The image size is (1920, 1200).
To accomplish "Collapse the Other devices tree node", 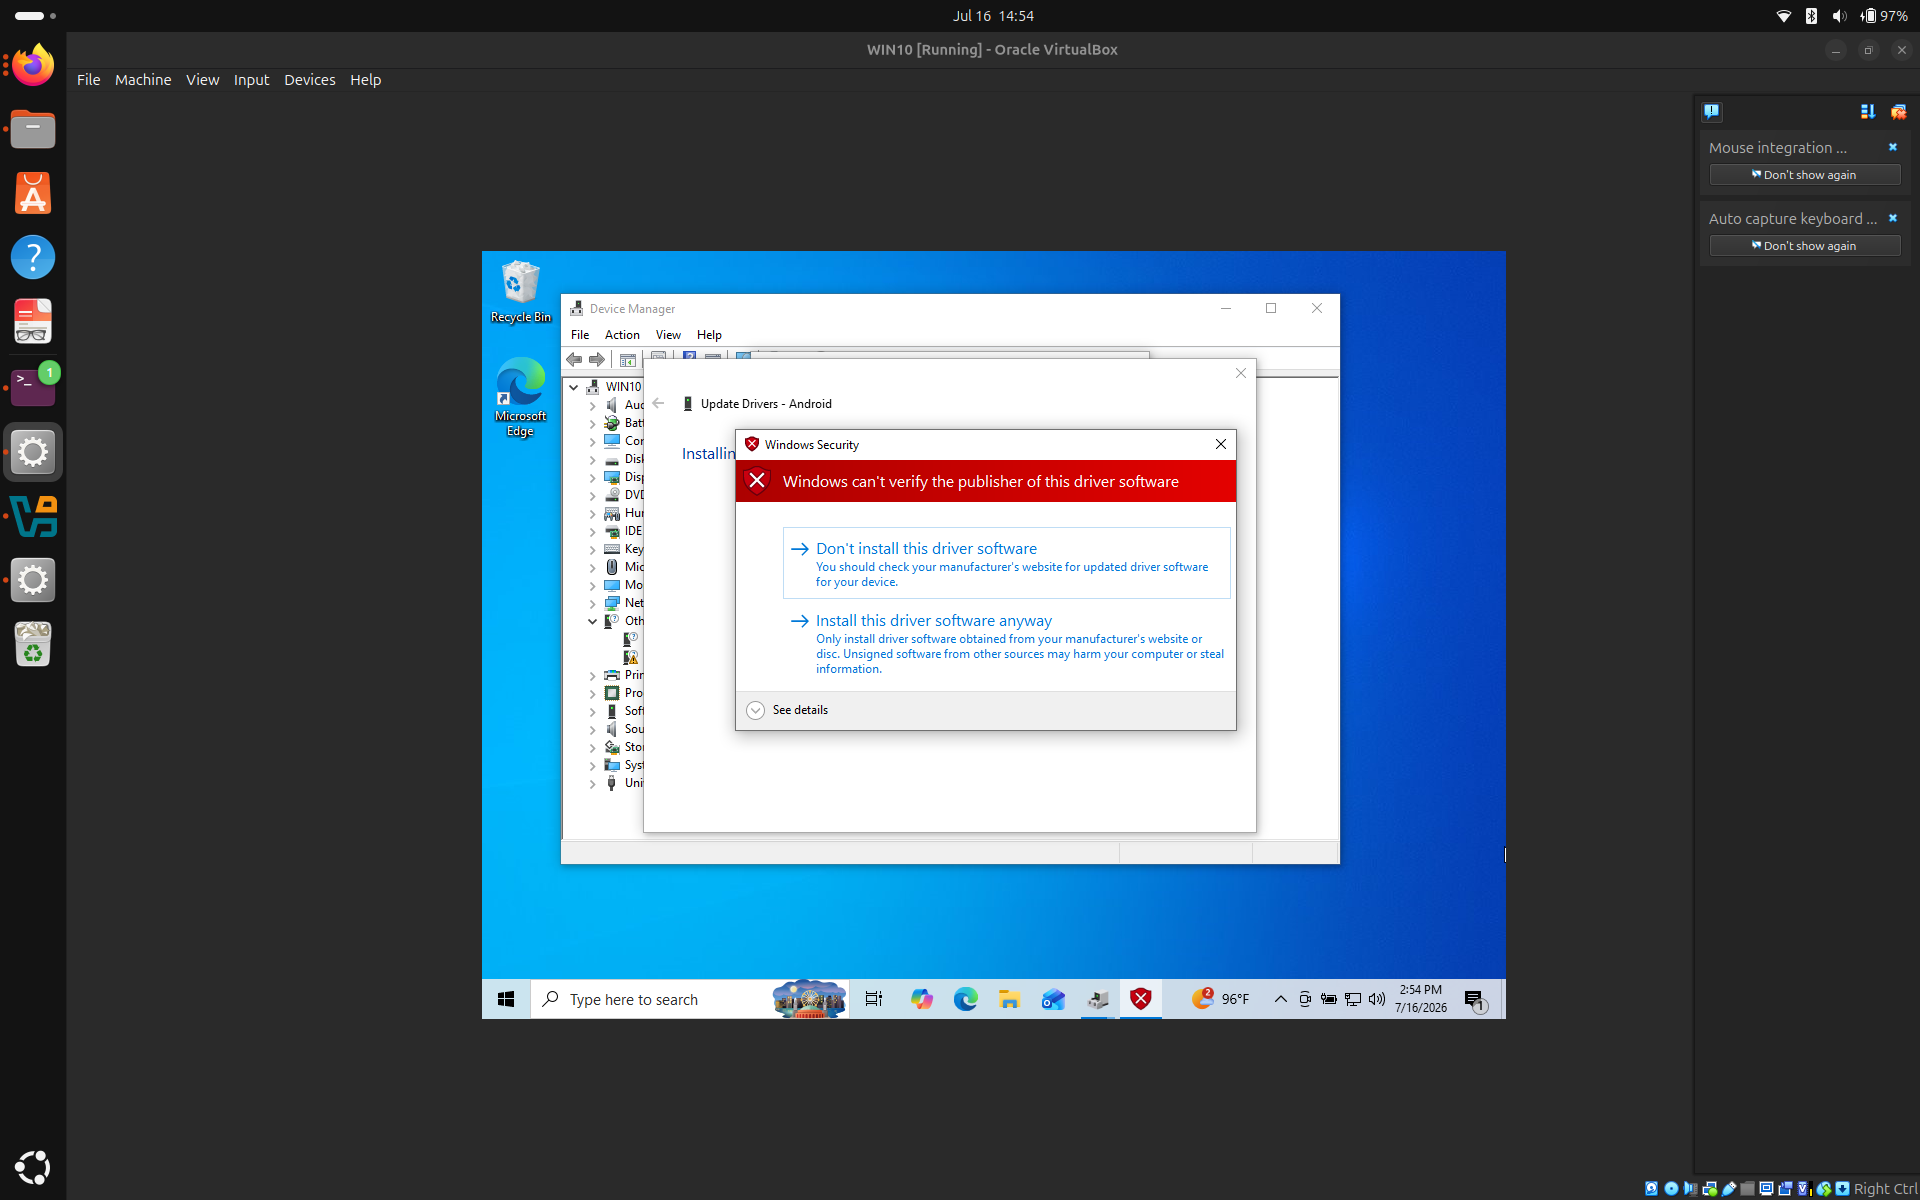I will pos(593,622).
